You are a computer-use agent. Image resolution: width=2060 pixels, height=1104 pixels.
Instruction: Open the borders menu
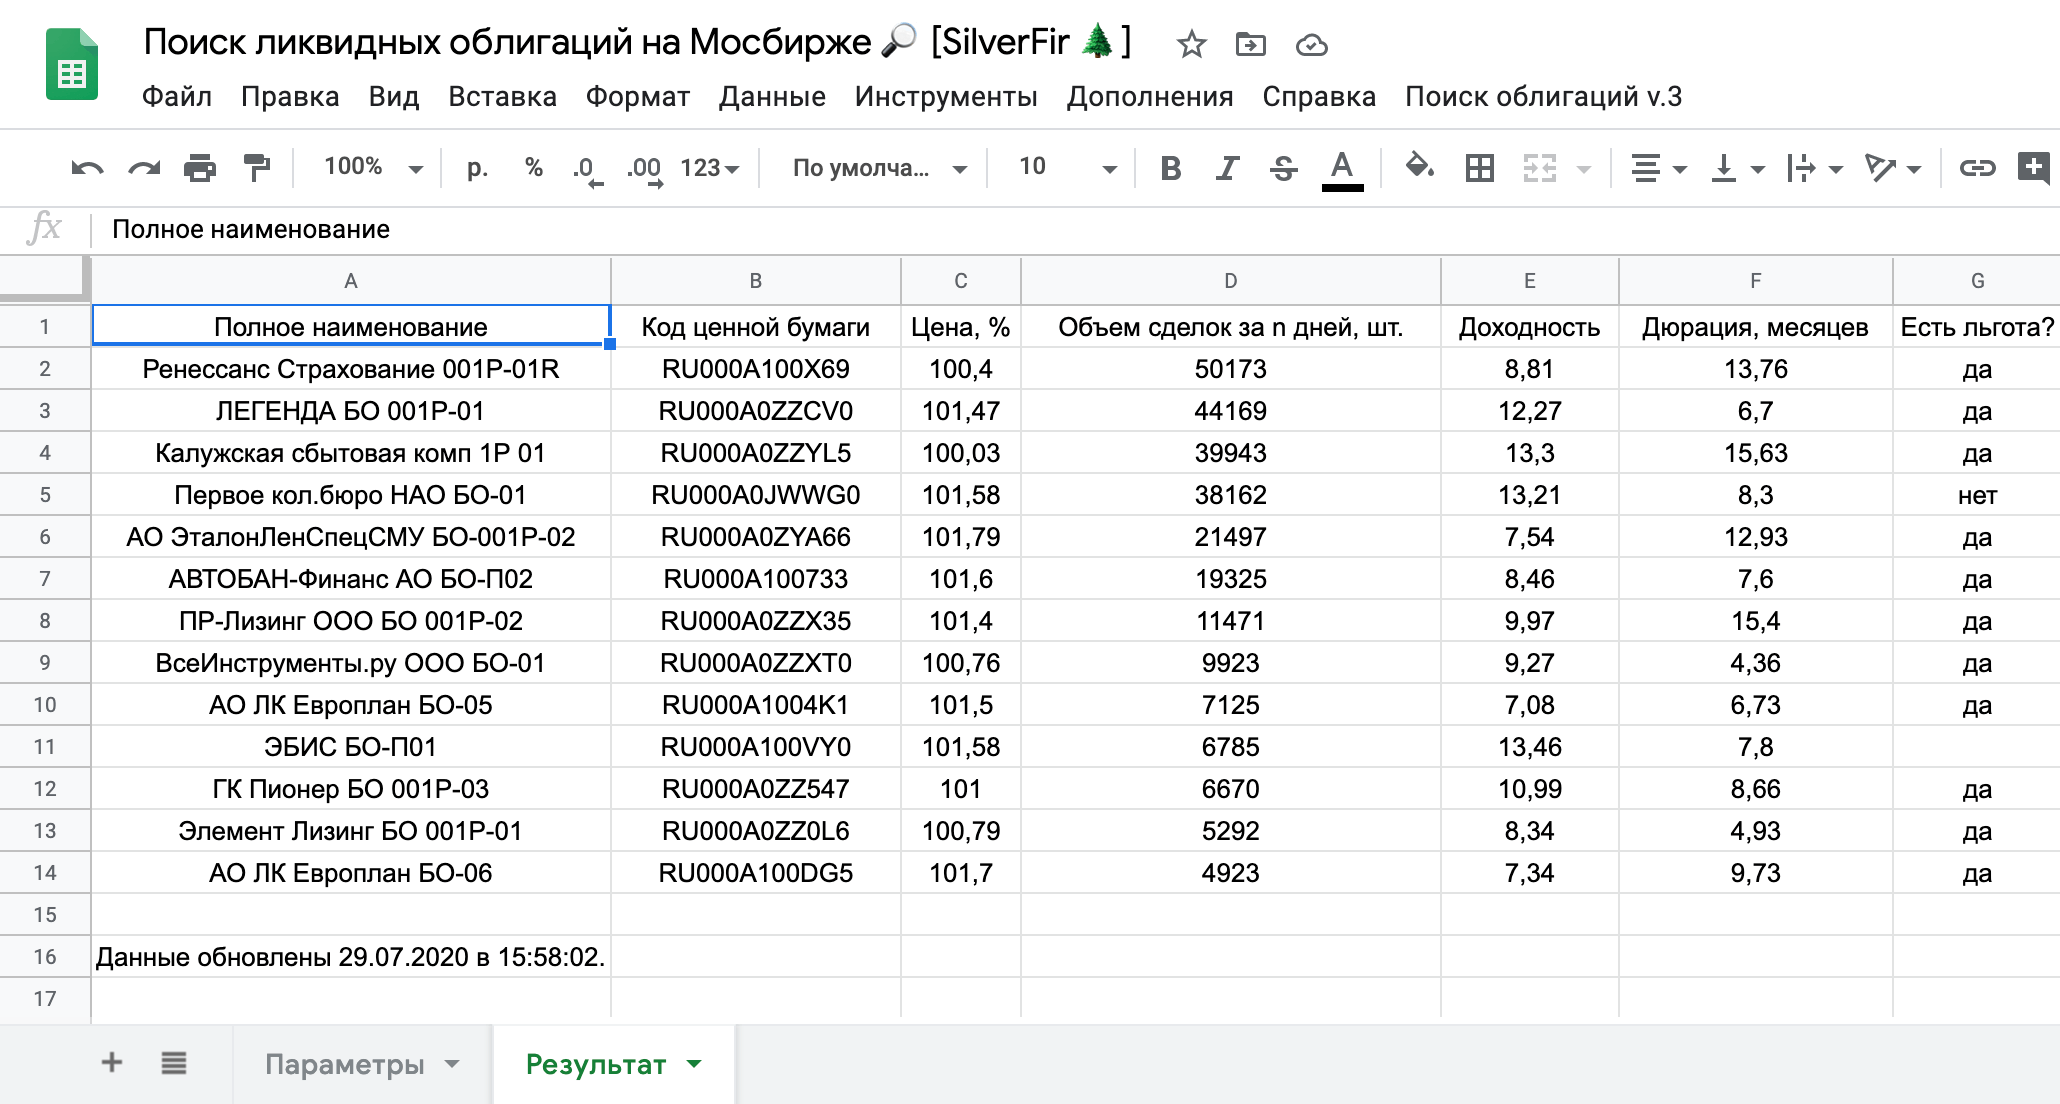tap(1479, 168)
